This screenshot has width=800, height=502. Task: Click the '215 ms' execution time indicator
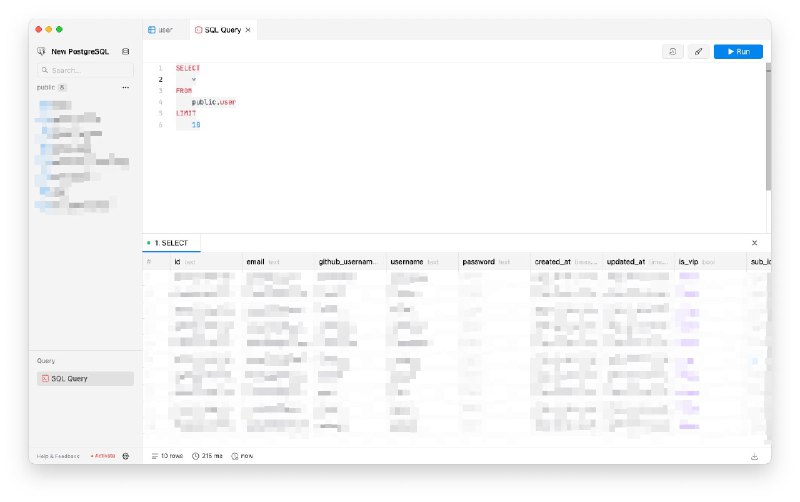pos(207,456)
